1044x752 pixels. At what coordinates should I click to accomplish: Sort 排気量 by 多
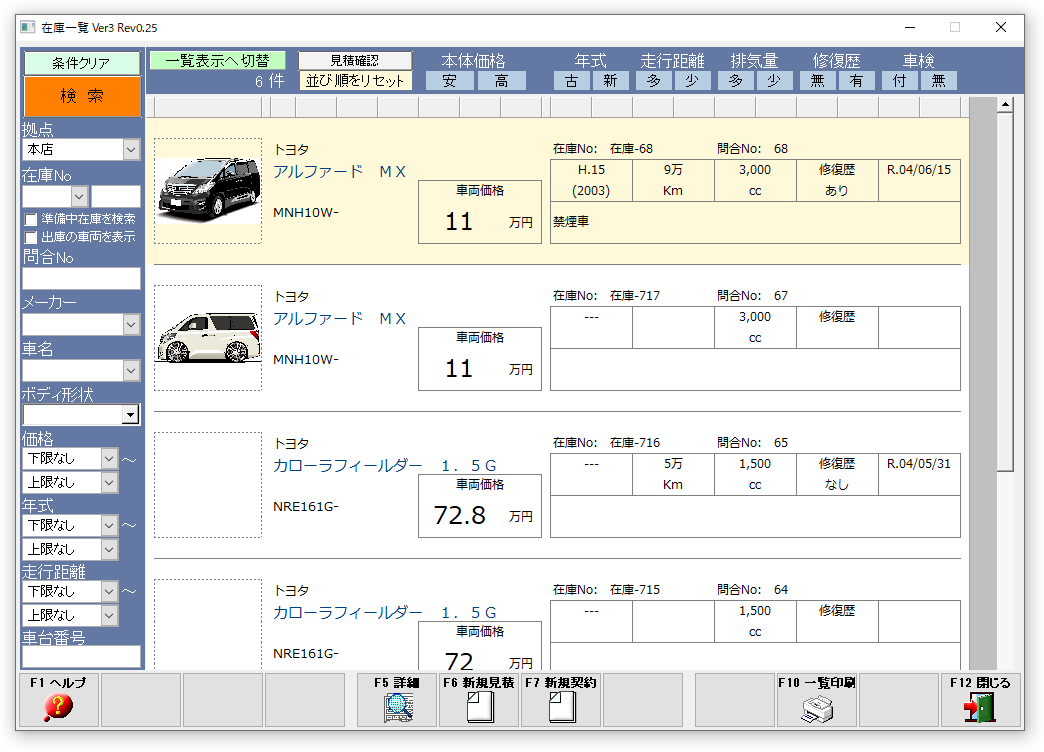point(736,81)
